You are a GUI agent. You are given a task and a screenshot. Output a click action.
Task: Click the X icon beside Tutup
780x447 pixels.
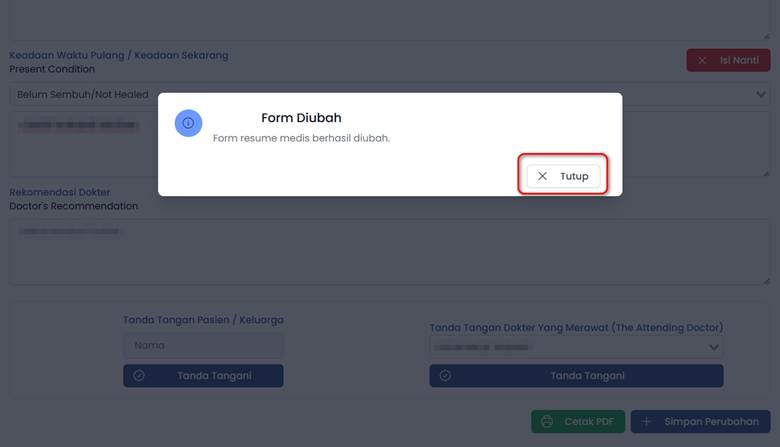542,176
